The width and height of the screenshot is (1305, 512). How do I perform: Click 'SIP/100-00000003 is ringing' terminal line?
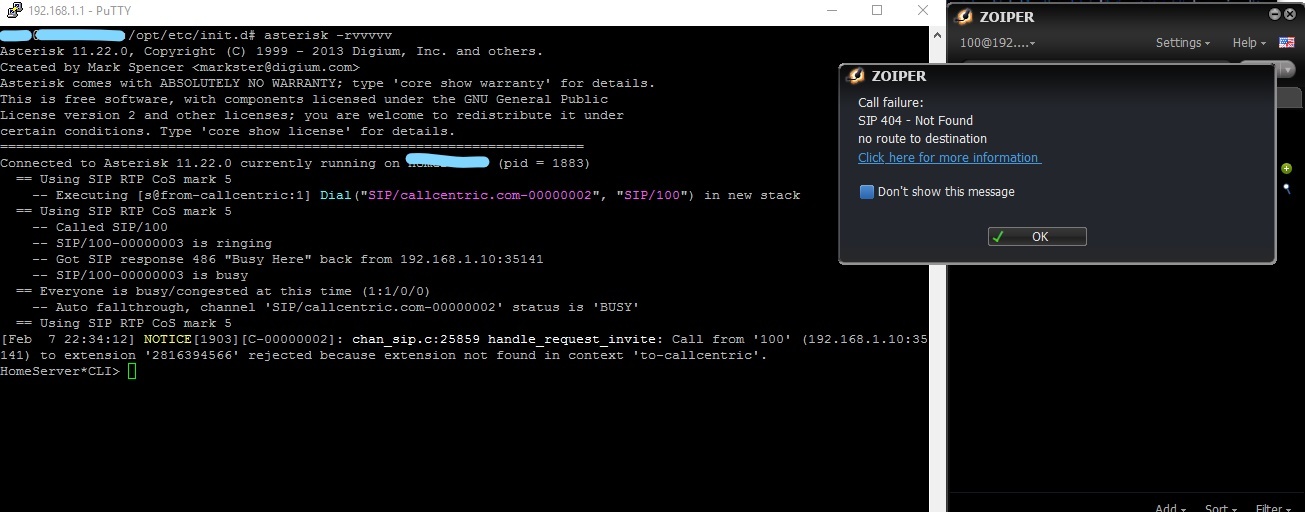(x=152, y=243)
